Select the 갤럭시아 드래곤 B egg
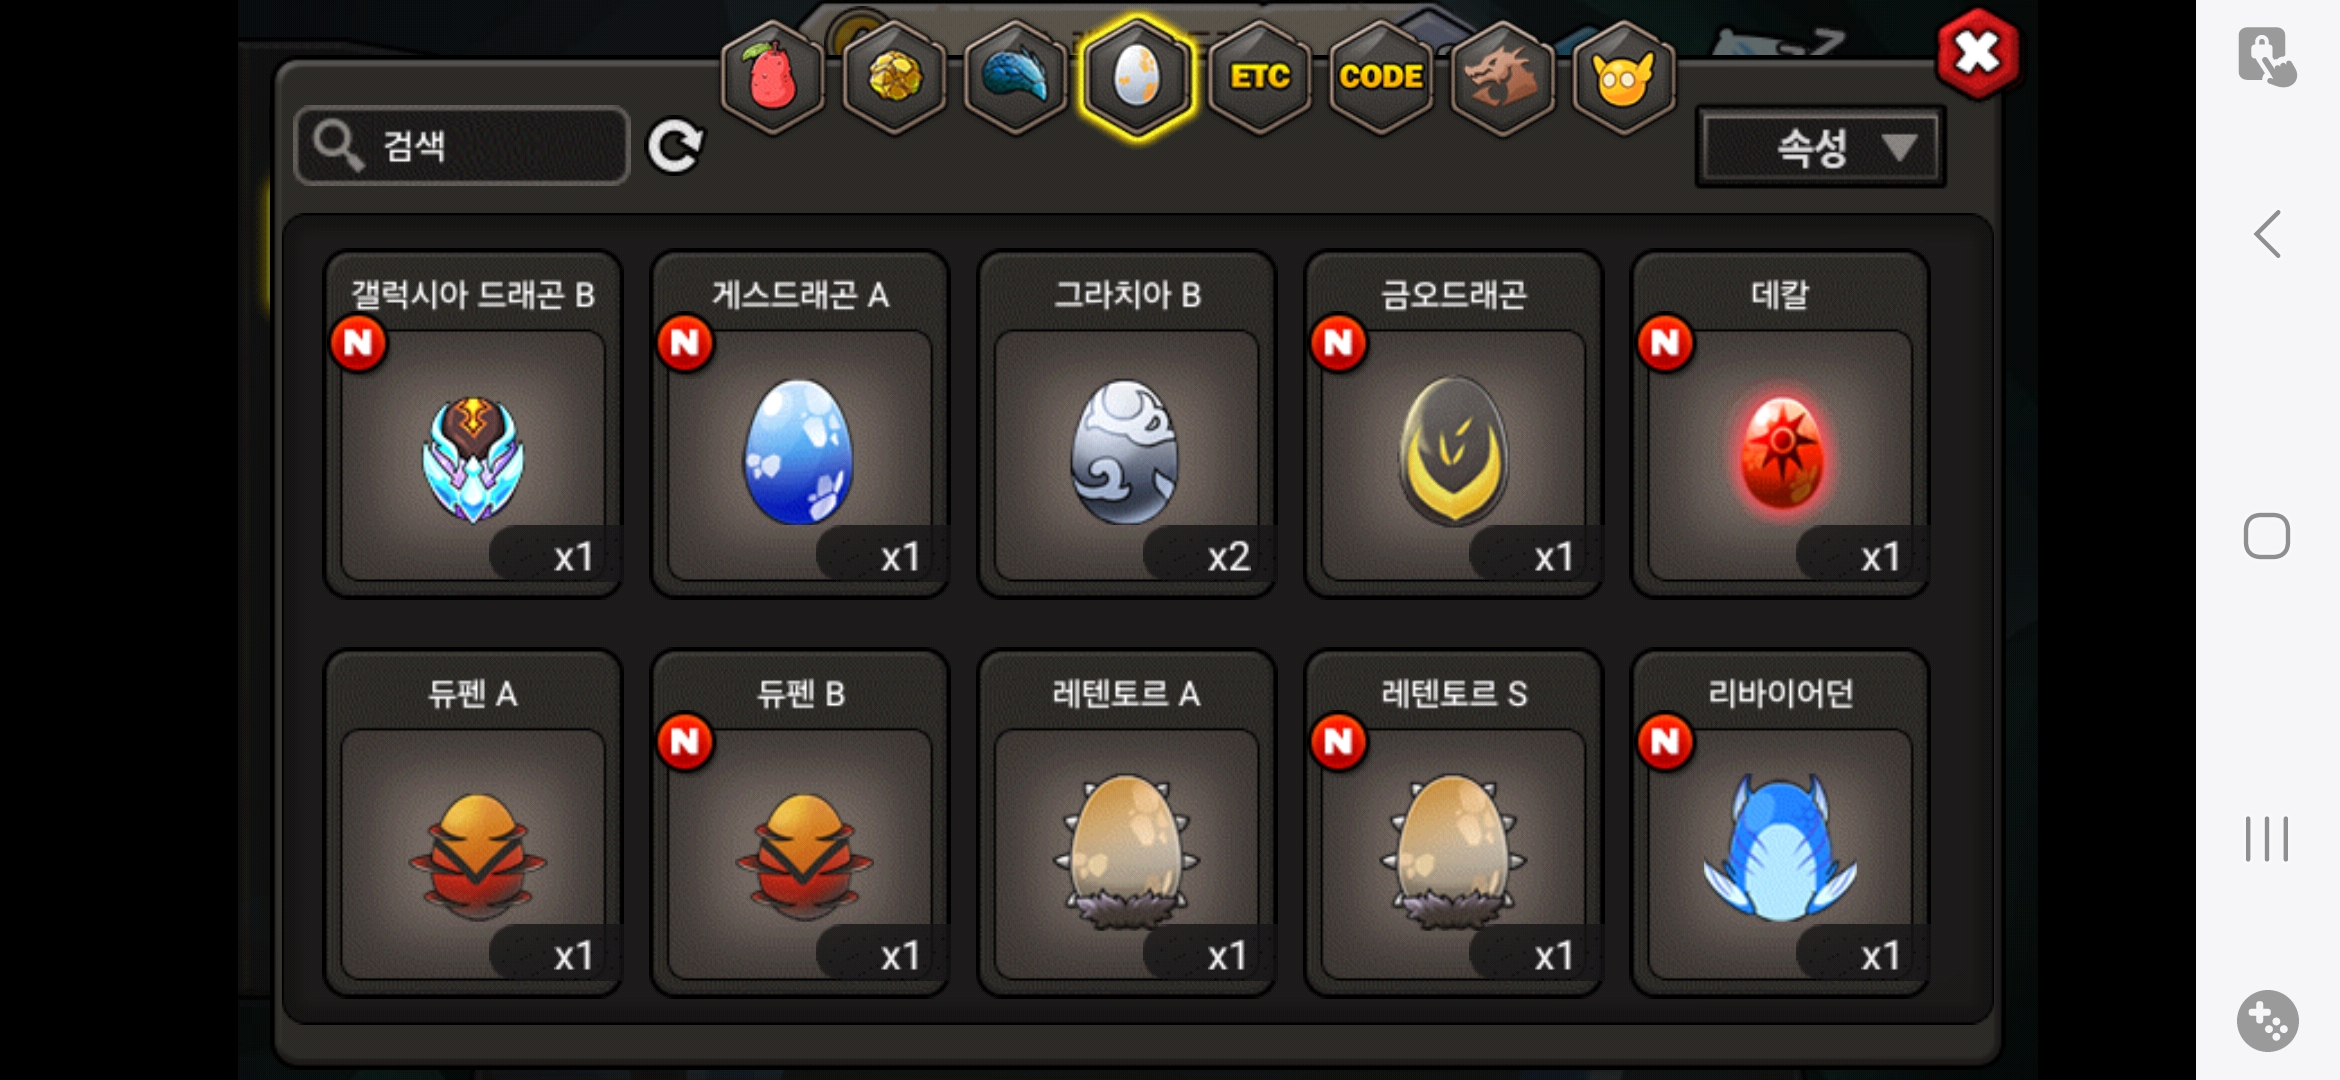Screen dimensions: 2340x1080 pos(473,424)
